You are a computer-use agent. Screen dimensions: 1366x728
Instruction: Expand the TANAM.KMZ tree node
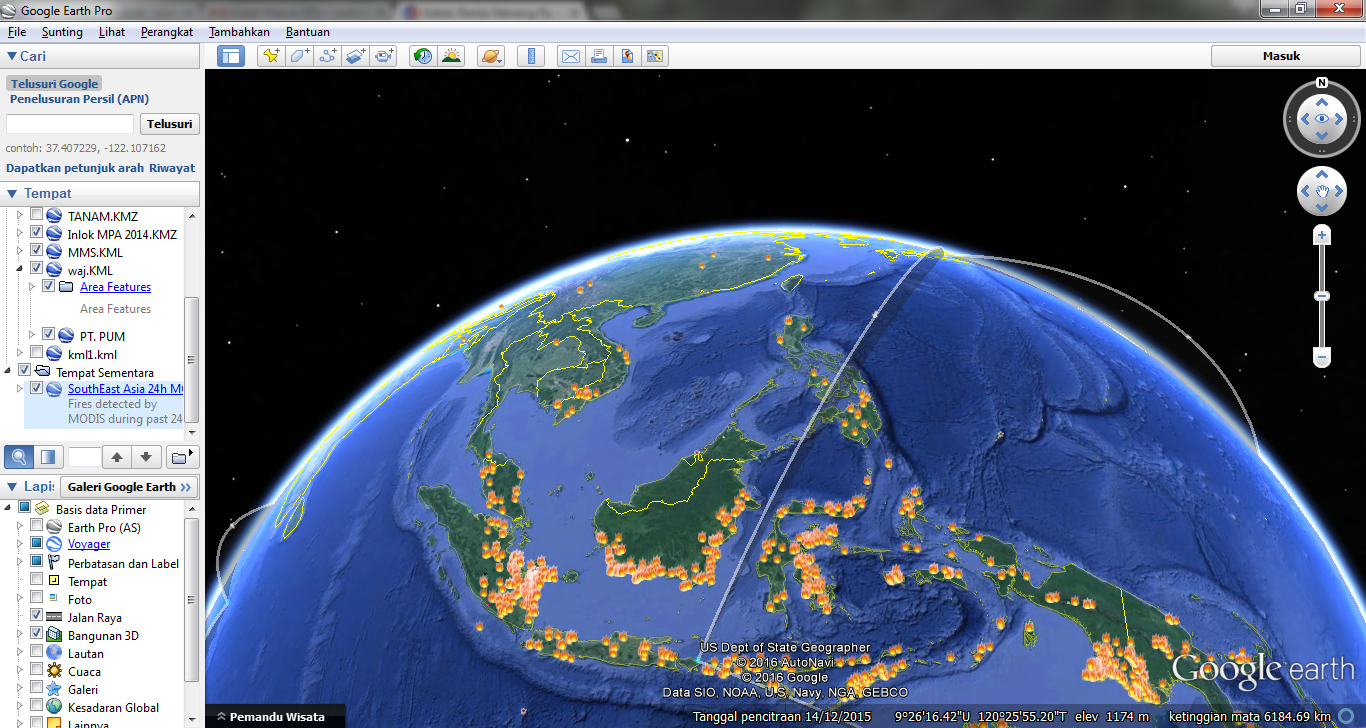[20, 216]
